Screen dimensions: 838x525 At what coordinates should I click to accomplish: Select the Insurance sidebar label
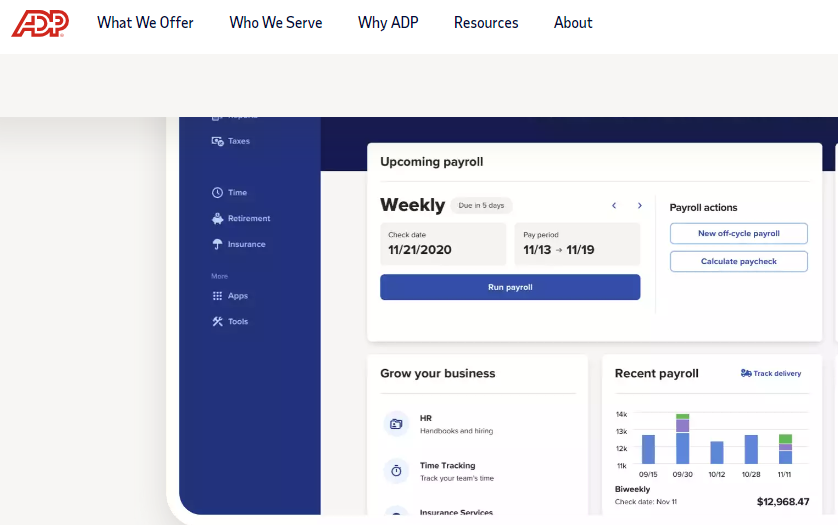[246, 244]
